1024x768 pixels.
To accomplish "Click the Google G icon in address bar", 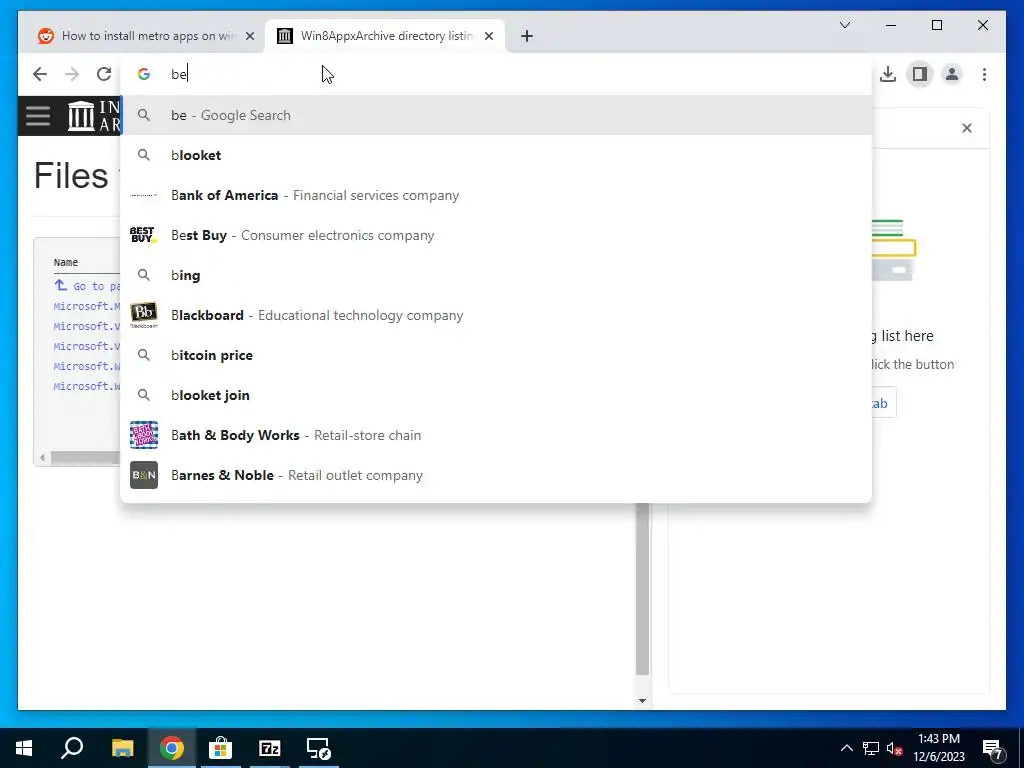I will coord(144,74).
